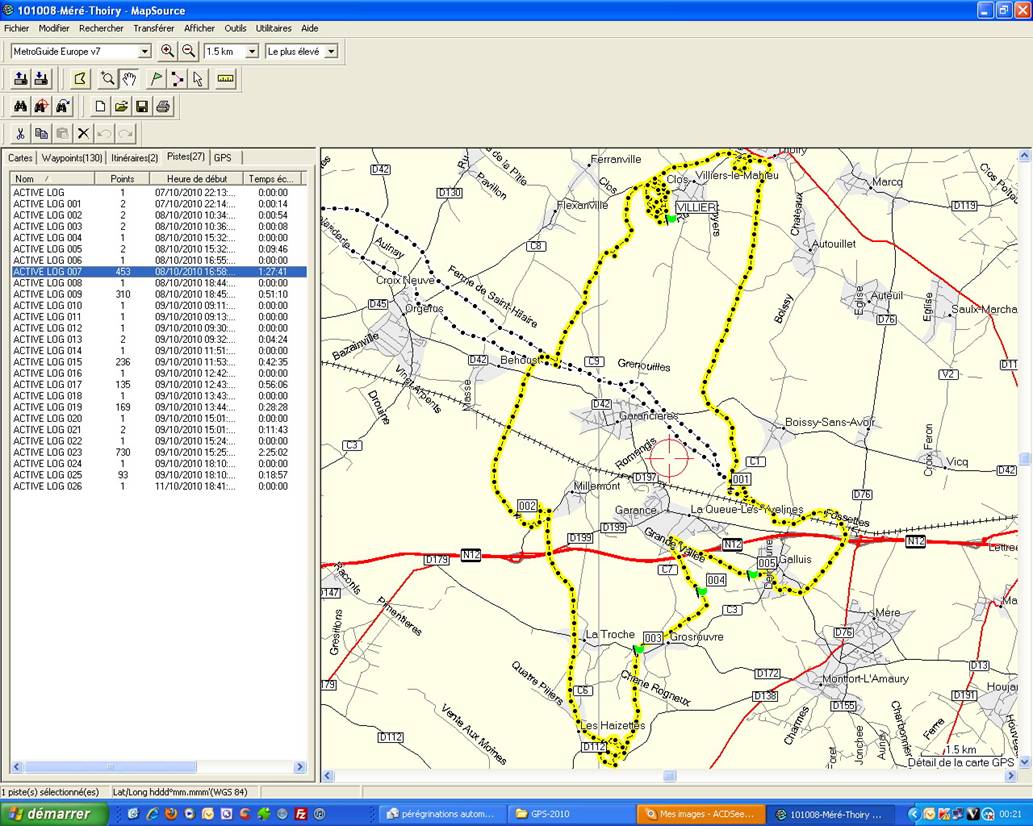Click left arrow of map horizontal scrollbar

coord(328,776)
